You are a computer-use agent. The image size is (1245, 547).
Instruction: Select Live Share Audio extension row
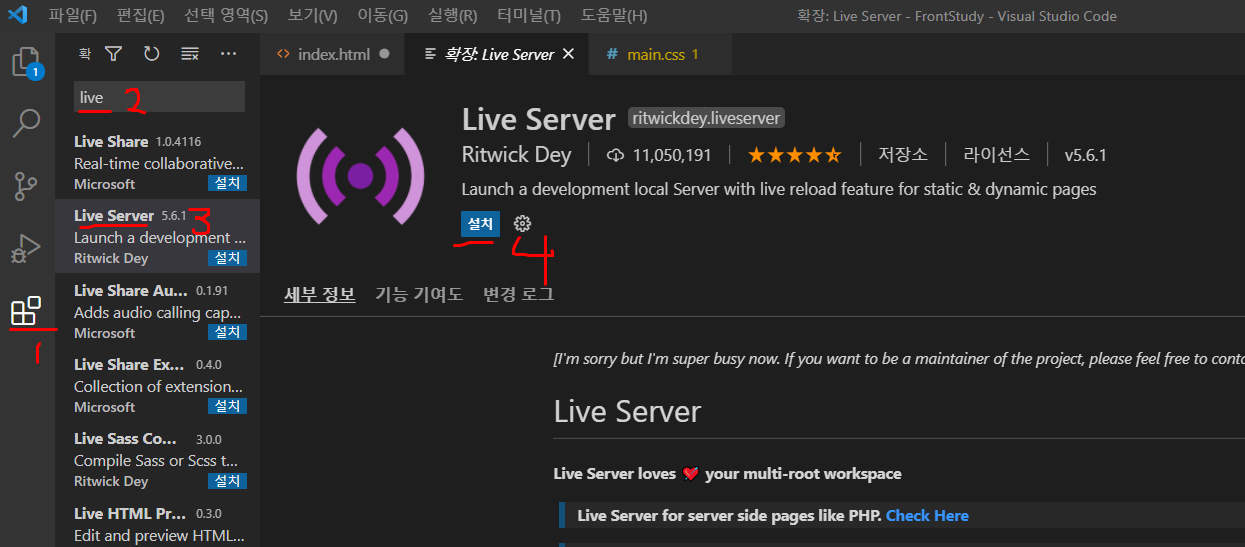[x=157, y=310]
